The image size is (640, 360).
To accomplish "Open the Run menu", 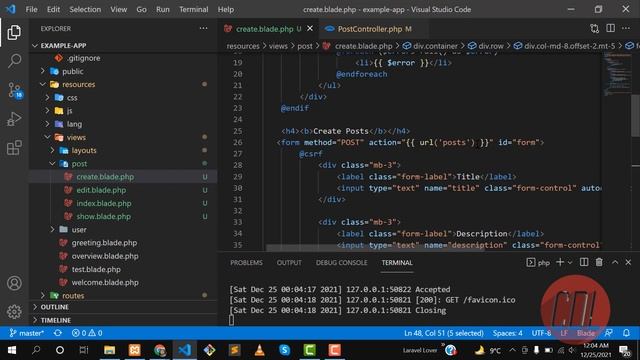I will [162, 9].
